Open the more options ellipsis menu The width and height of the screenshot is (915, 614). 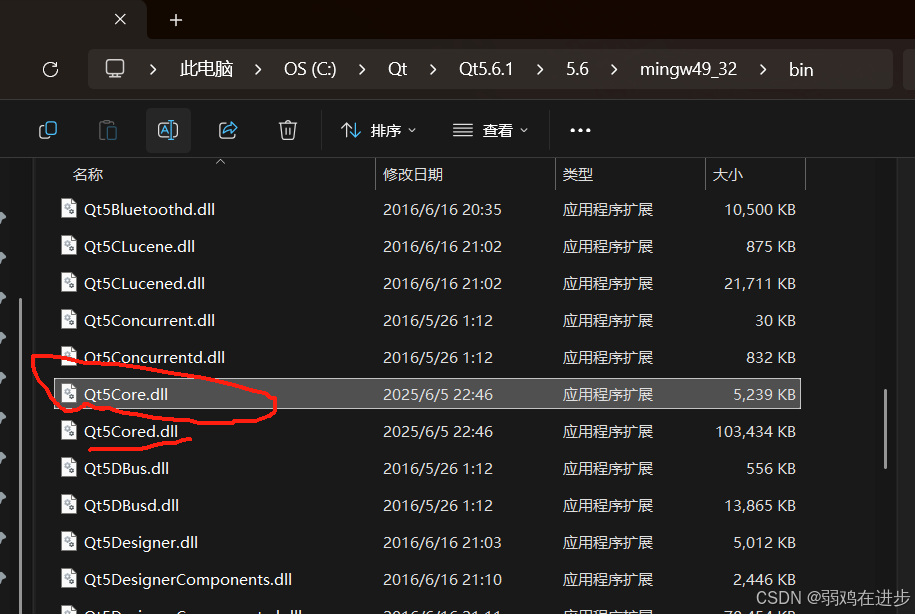580,130
